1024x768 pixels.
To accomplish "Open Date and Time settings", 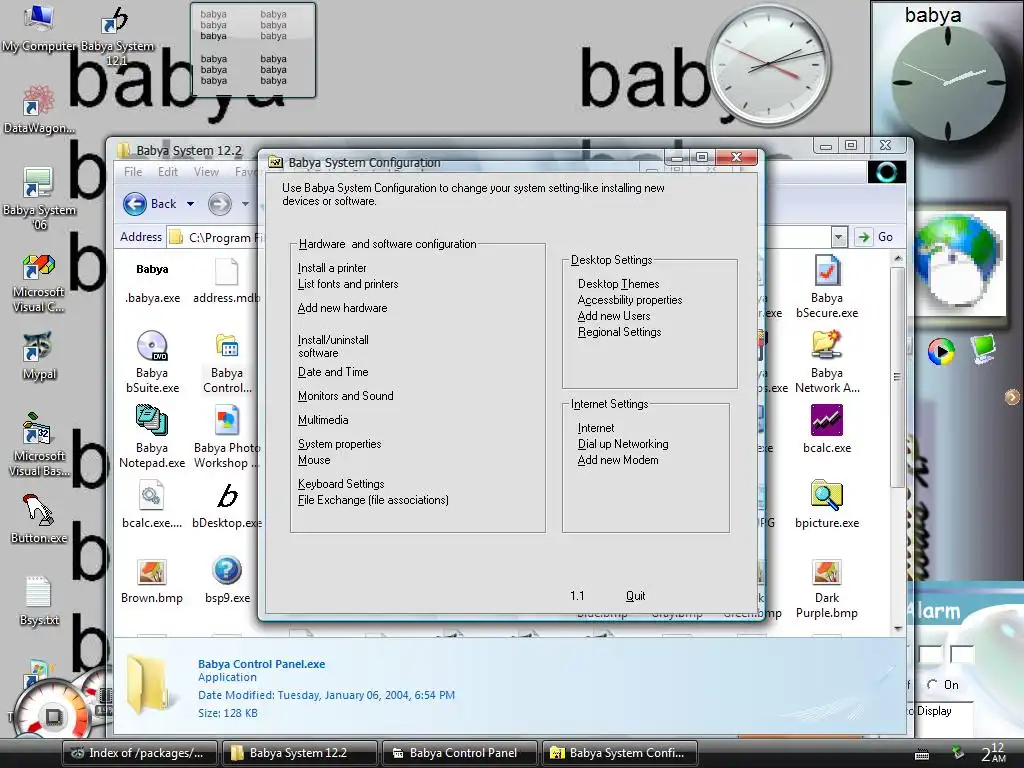I will click(333, 372).
